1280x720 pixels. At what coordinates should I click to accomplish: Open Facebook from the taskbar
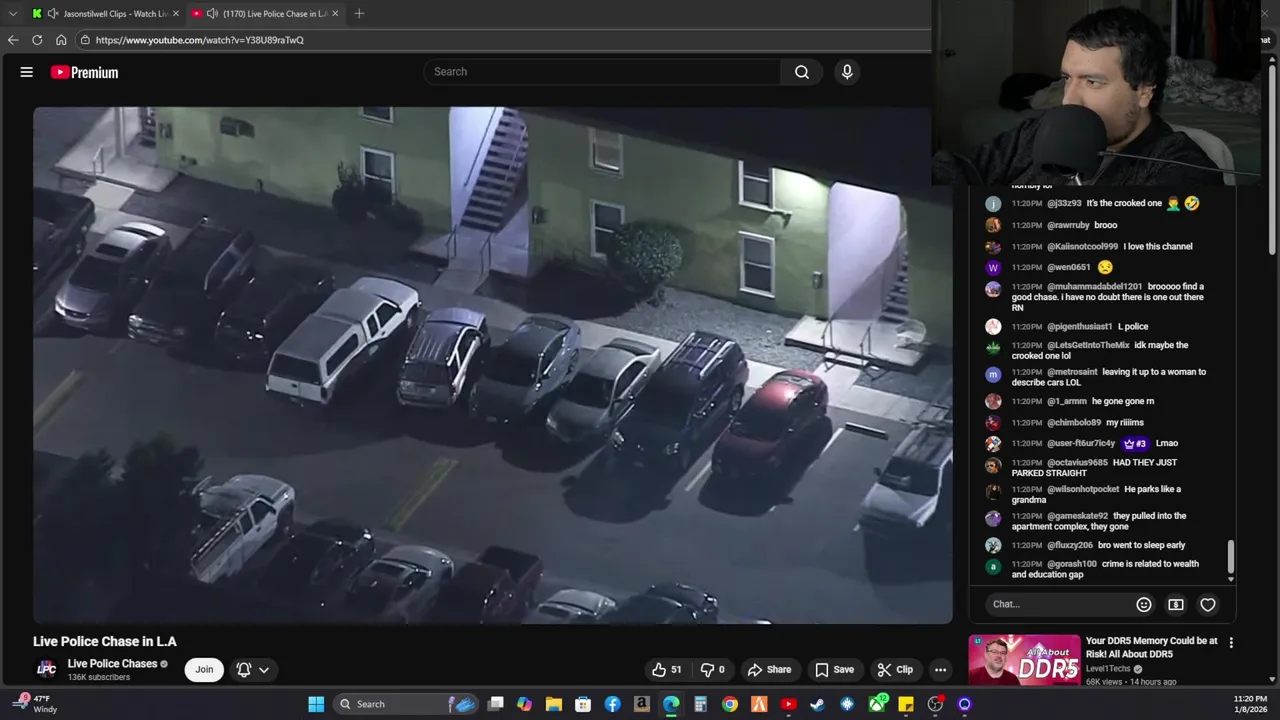[613, 704]
